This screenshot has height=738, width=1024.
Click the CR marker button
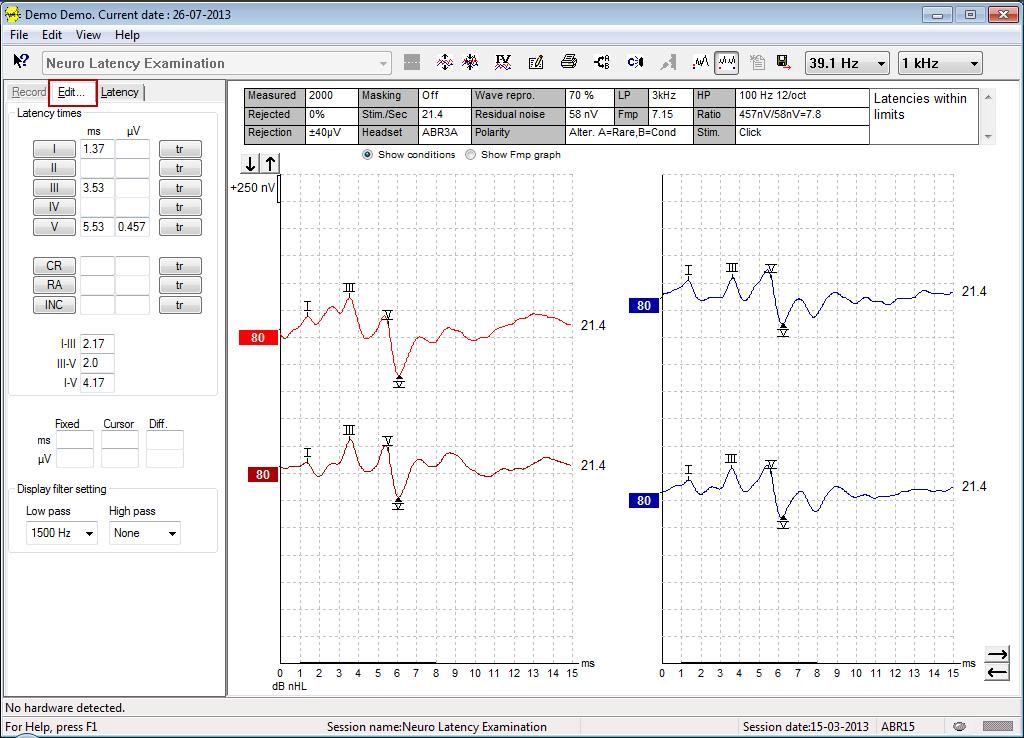[x=54, y=266]
